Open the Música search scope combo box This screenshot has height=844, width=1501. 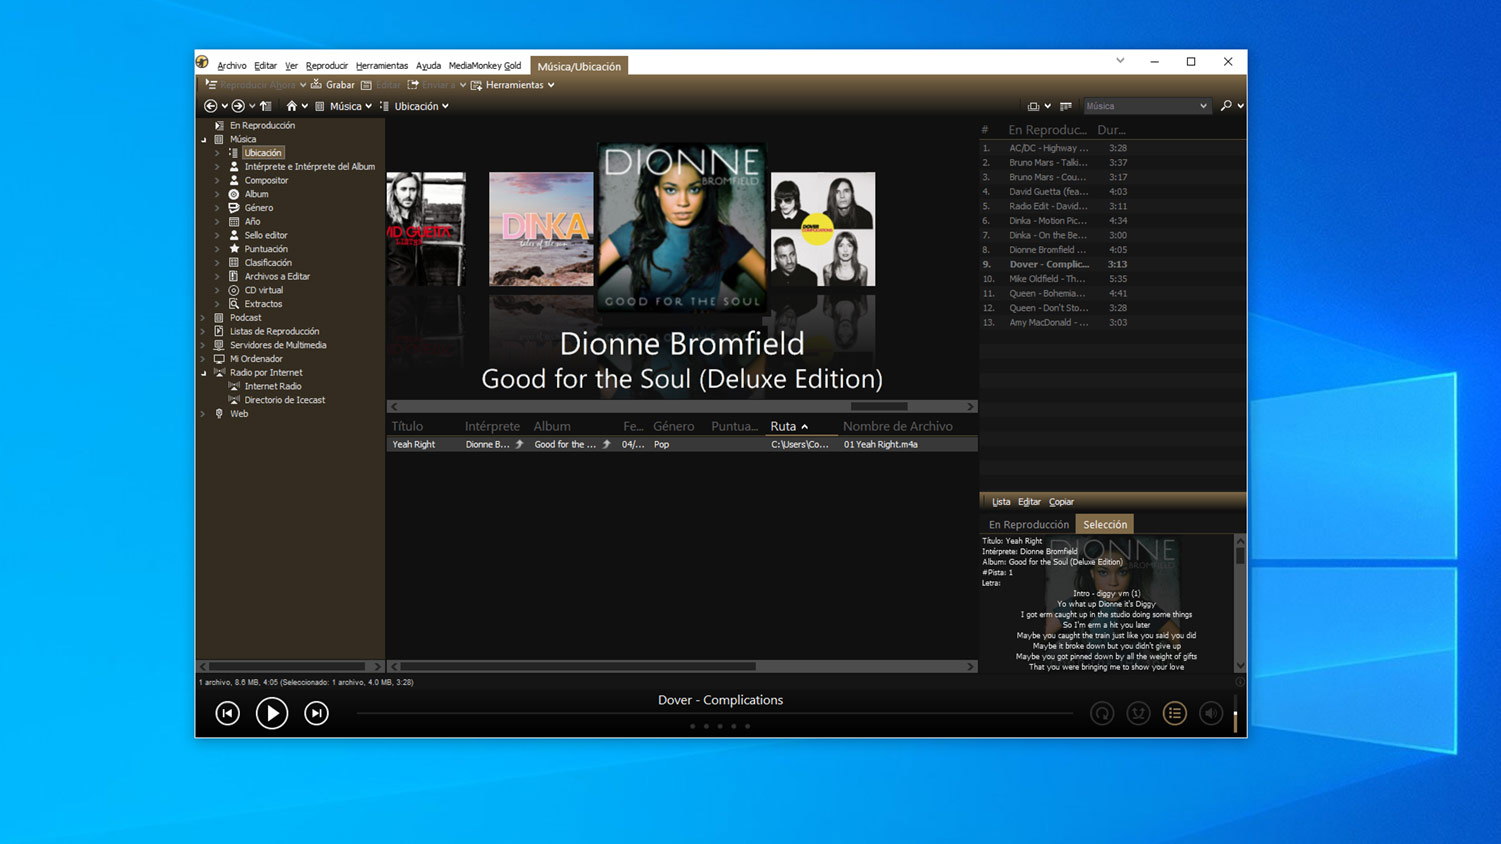1146,106
